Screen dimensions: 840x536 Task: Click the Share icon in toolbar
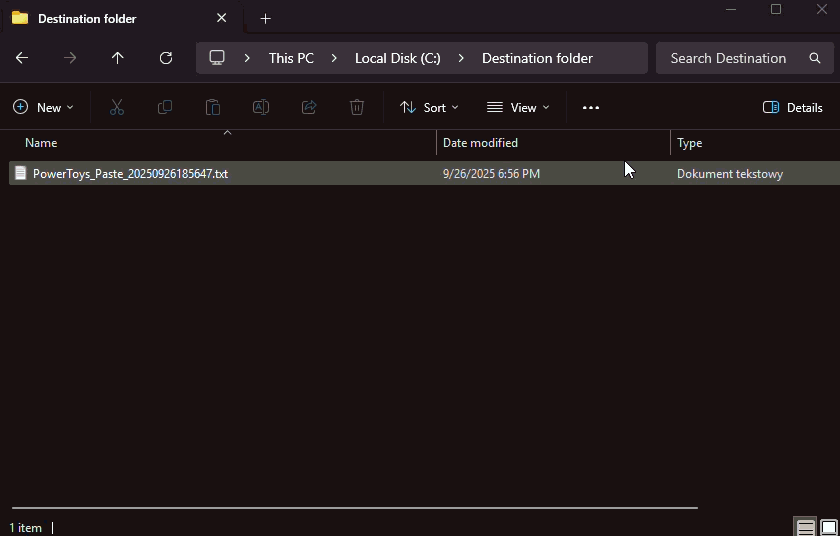point(309,107)
